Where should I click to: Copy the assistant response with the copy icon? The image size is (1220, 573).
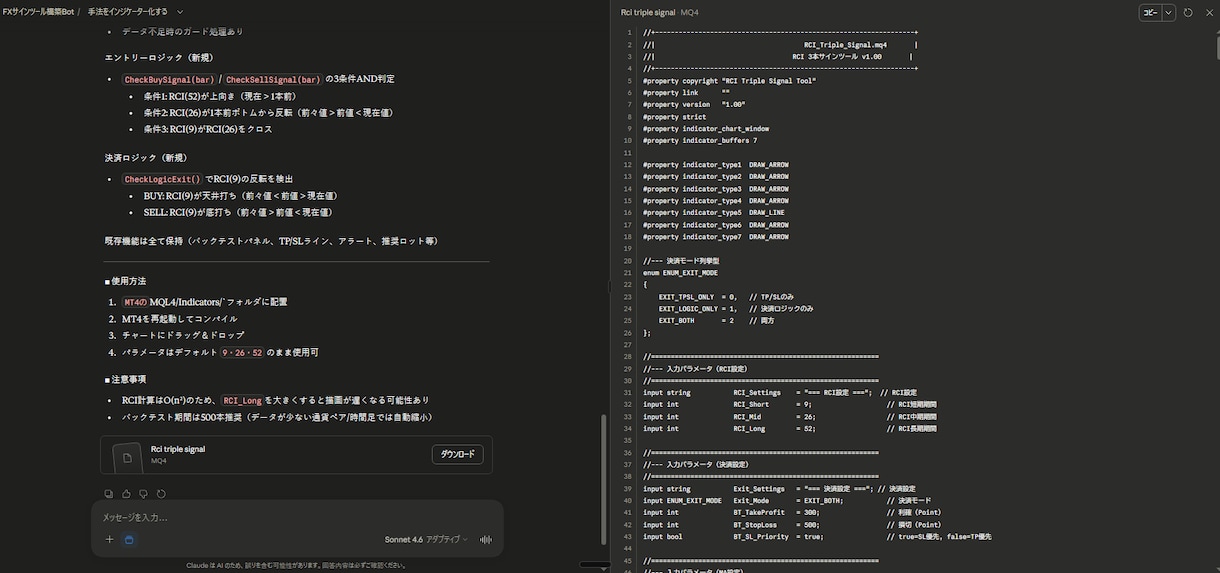pos(108,494)
